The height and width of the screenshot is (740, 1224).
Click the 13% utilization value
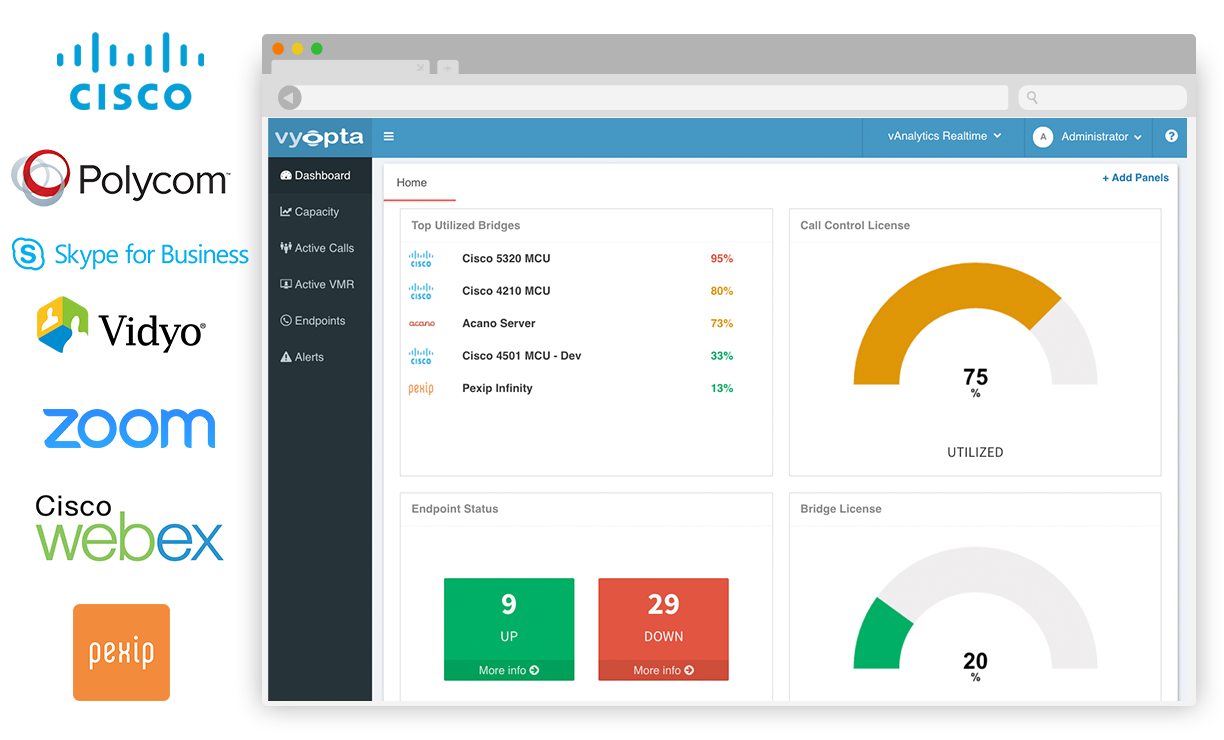click(722, 388)
